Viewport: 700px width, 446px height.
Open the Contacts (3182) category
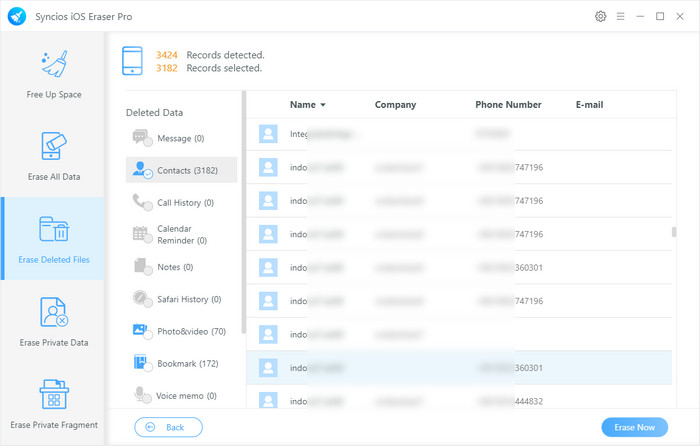coord(181,170)
